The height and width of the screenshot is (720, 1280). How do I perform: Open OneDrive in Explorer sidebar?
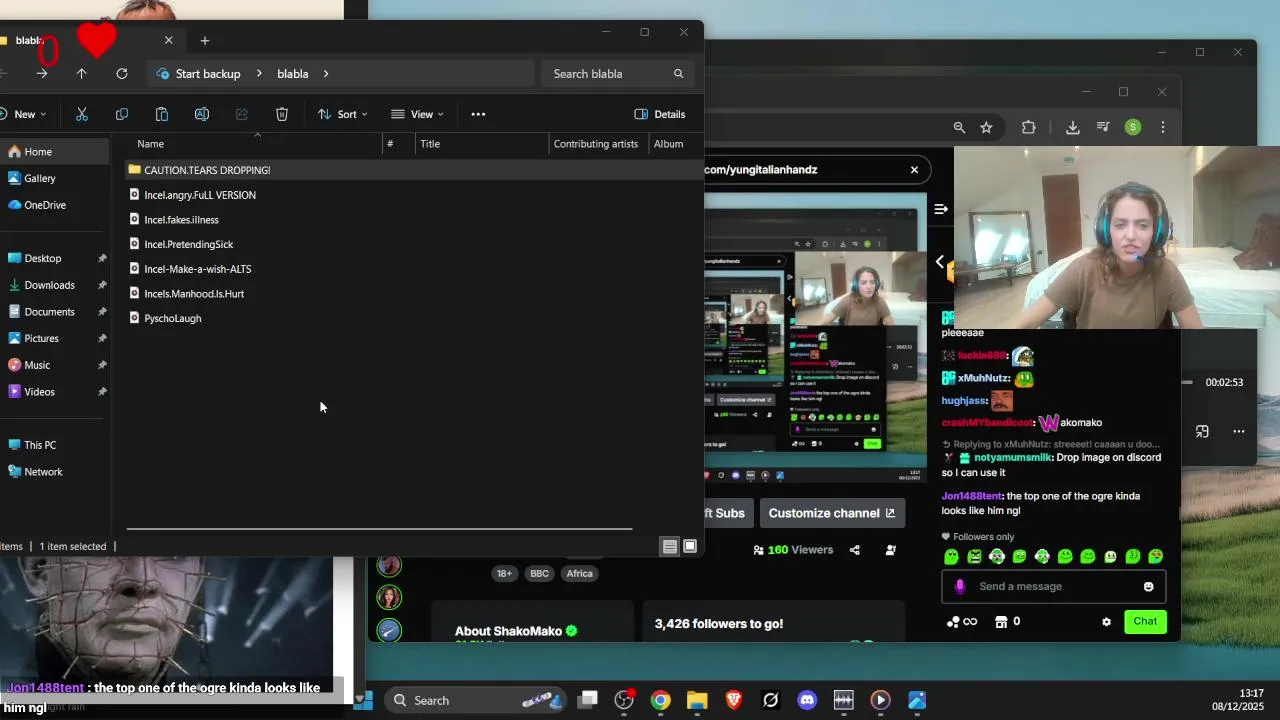[54, 205]
